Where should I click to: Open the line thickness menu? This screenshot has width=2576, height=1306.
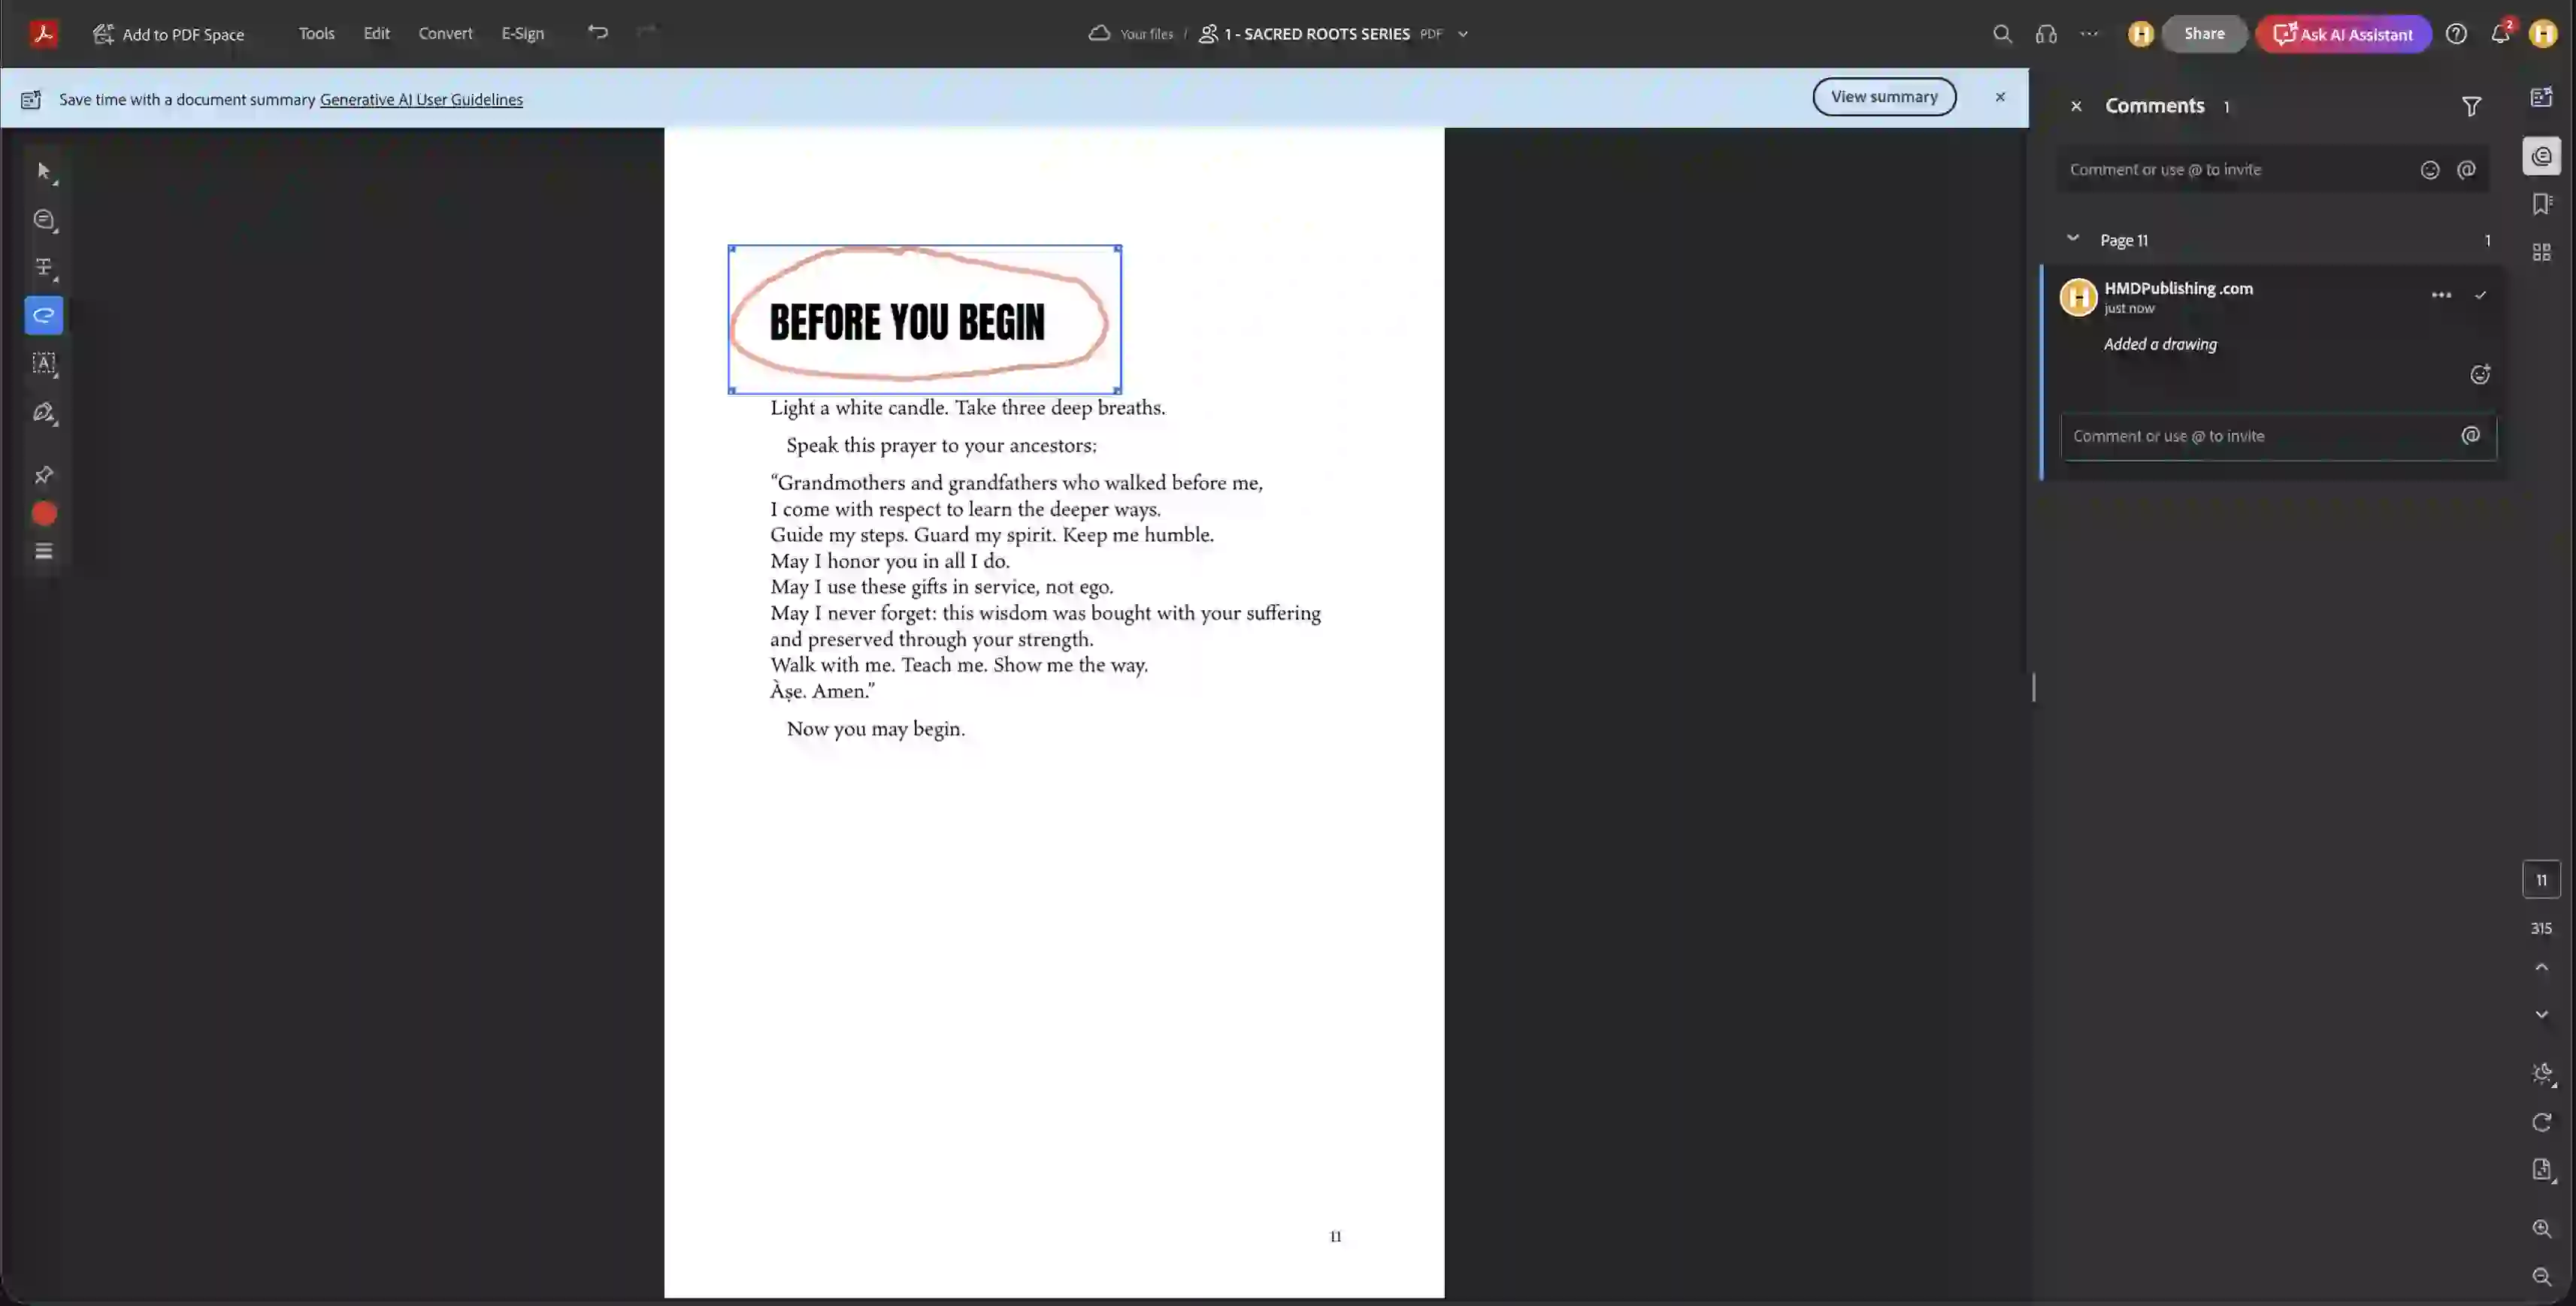tap(44, 552)
